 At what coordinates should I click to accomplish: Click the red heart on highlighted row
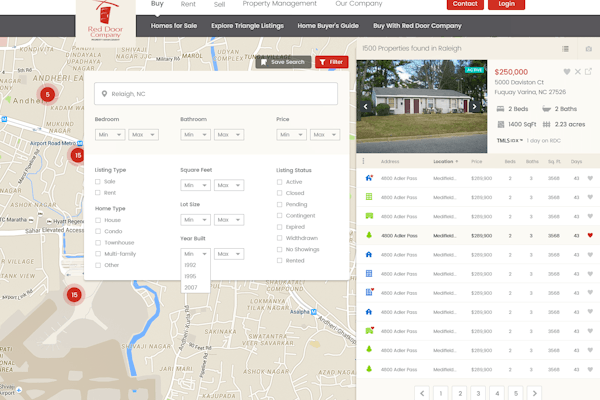(x=590, y=235)
